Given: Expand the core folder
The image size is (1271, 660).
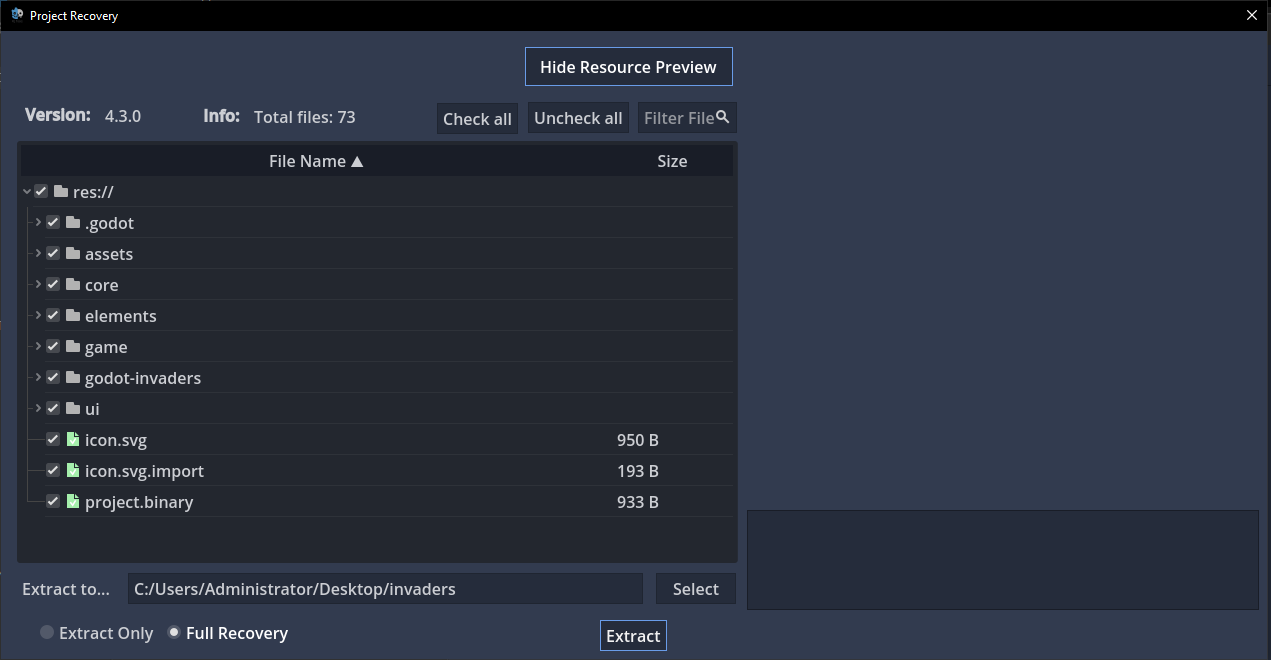Looking at the screenshot, I should 38,285.
